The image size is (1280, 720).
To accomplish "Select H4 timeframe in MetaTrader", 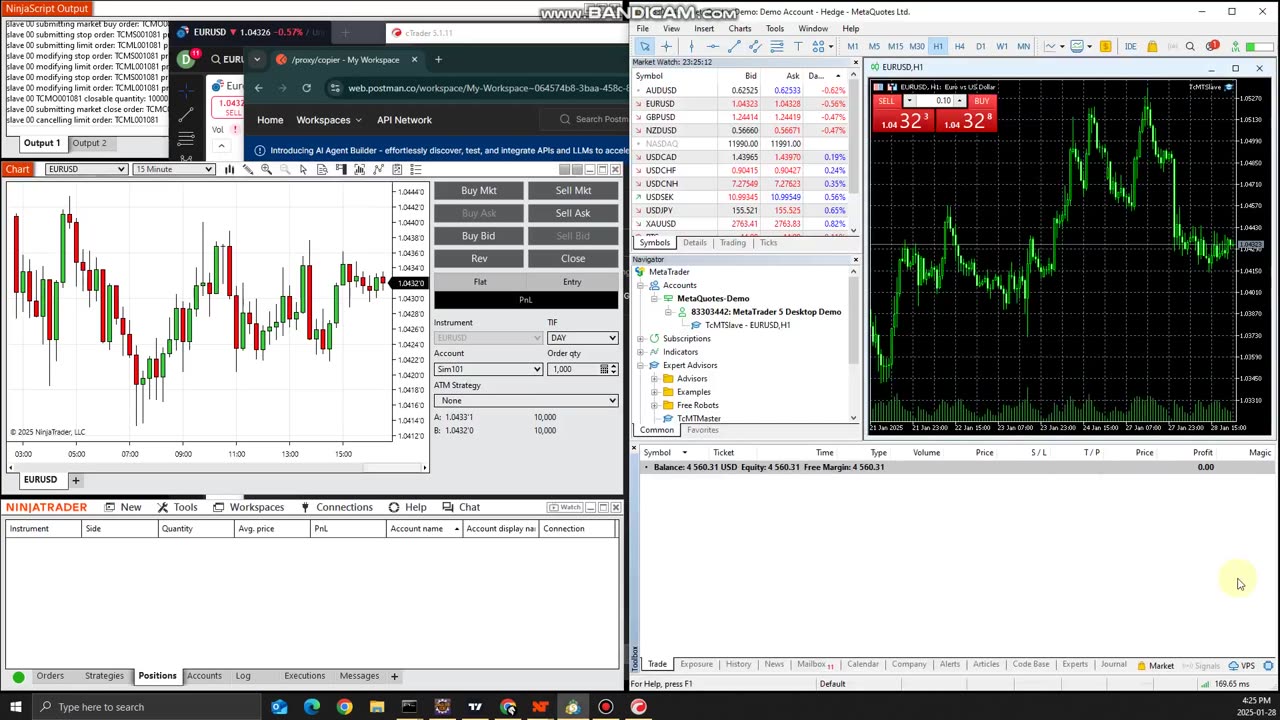I will pos(960,46).
